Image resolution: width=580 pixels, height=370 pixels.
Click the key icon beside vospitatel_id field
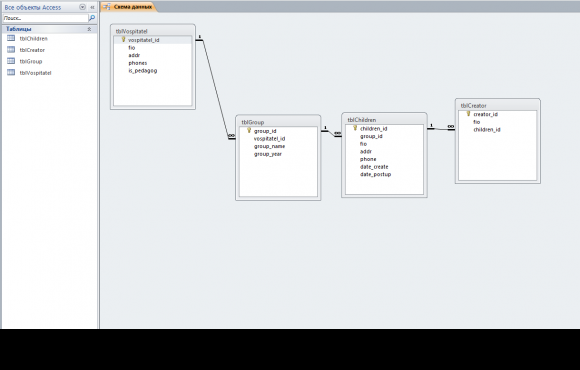coord(124,39)
